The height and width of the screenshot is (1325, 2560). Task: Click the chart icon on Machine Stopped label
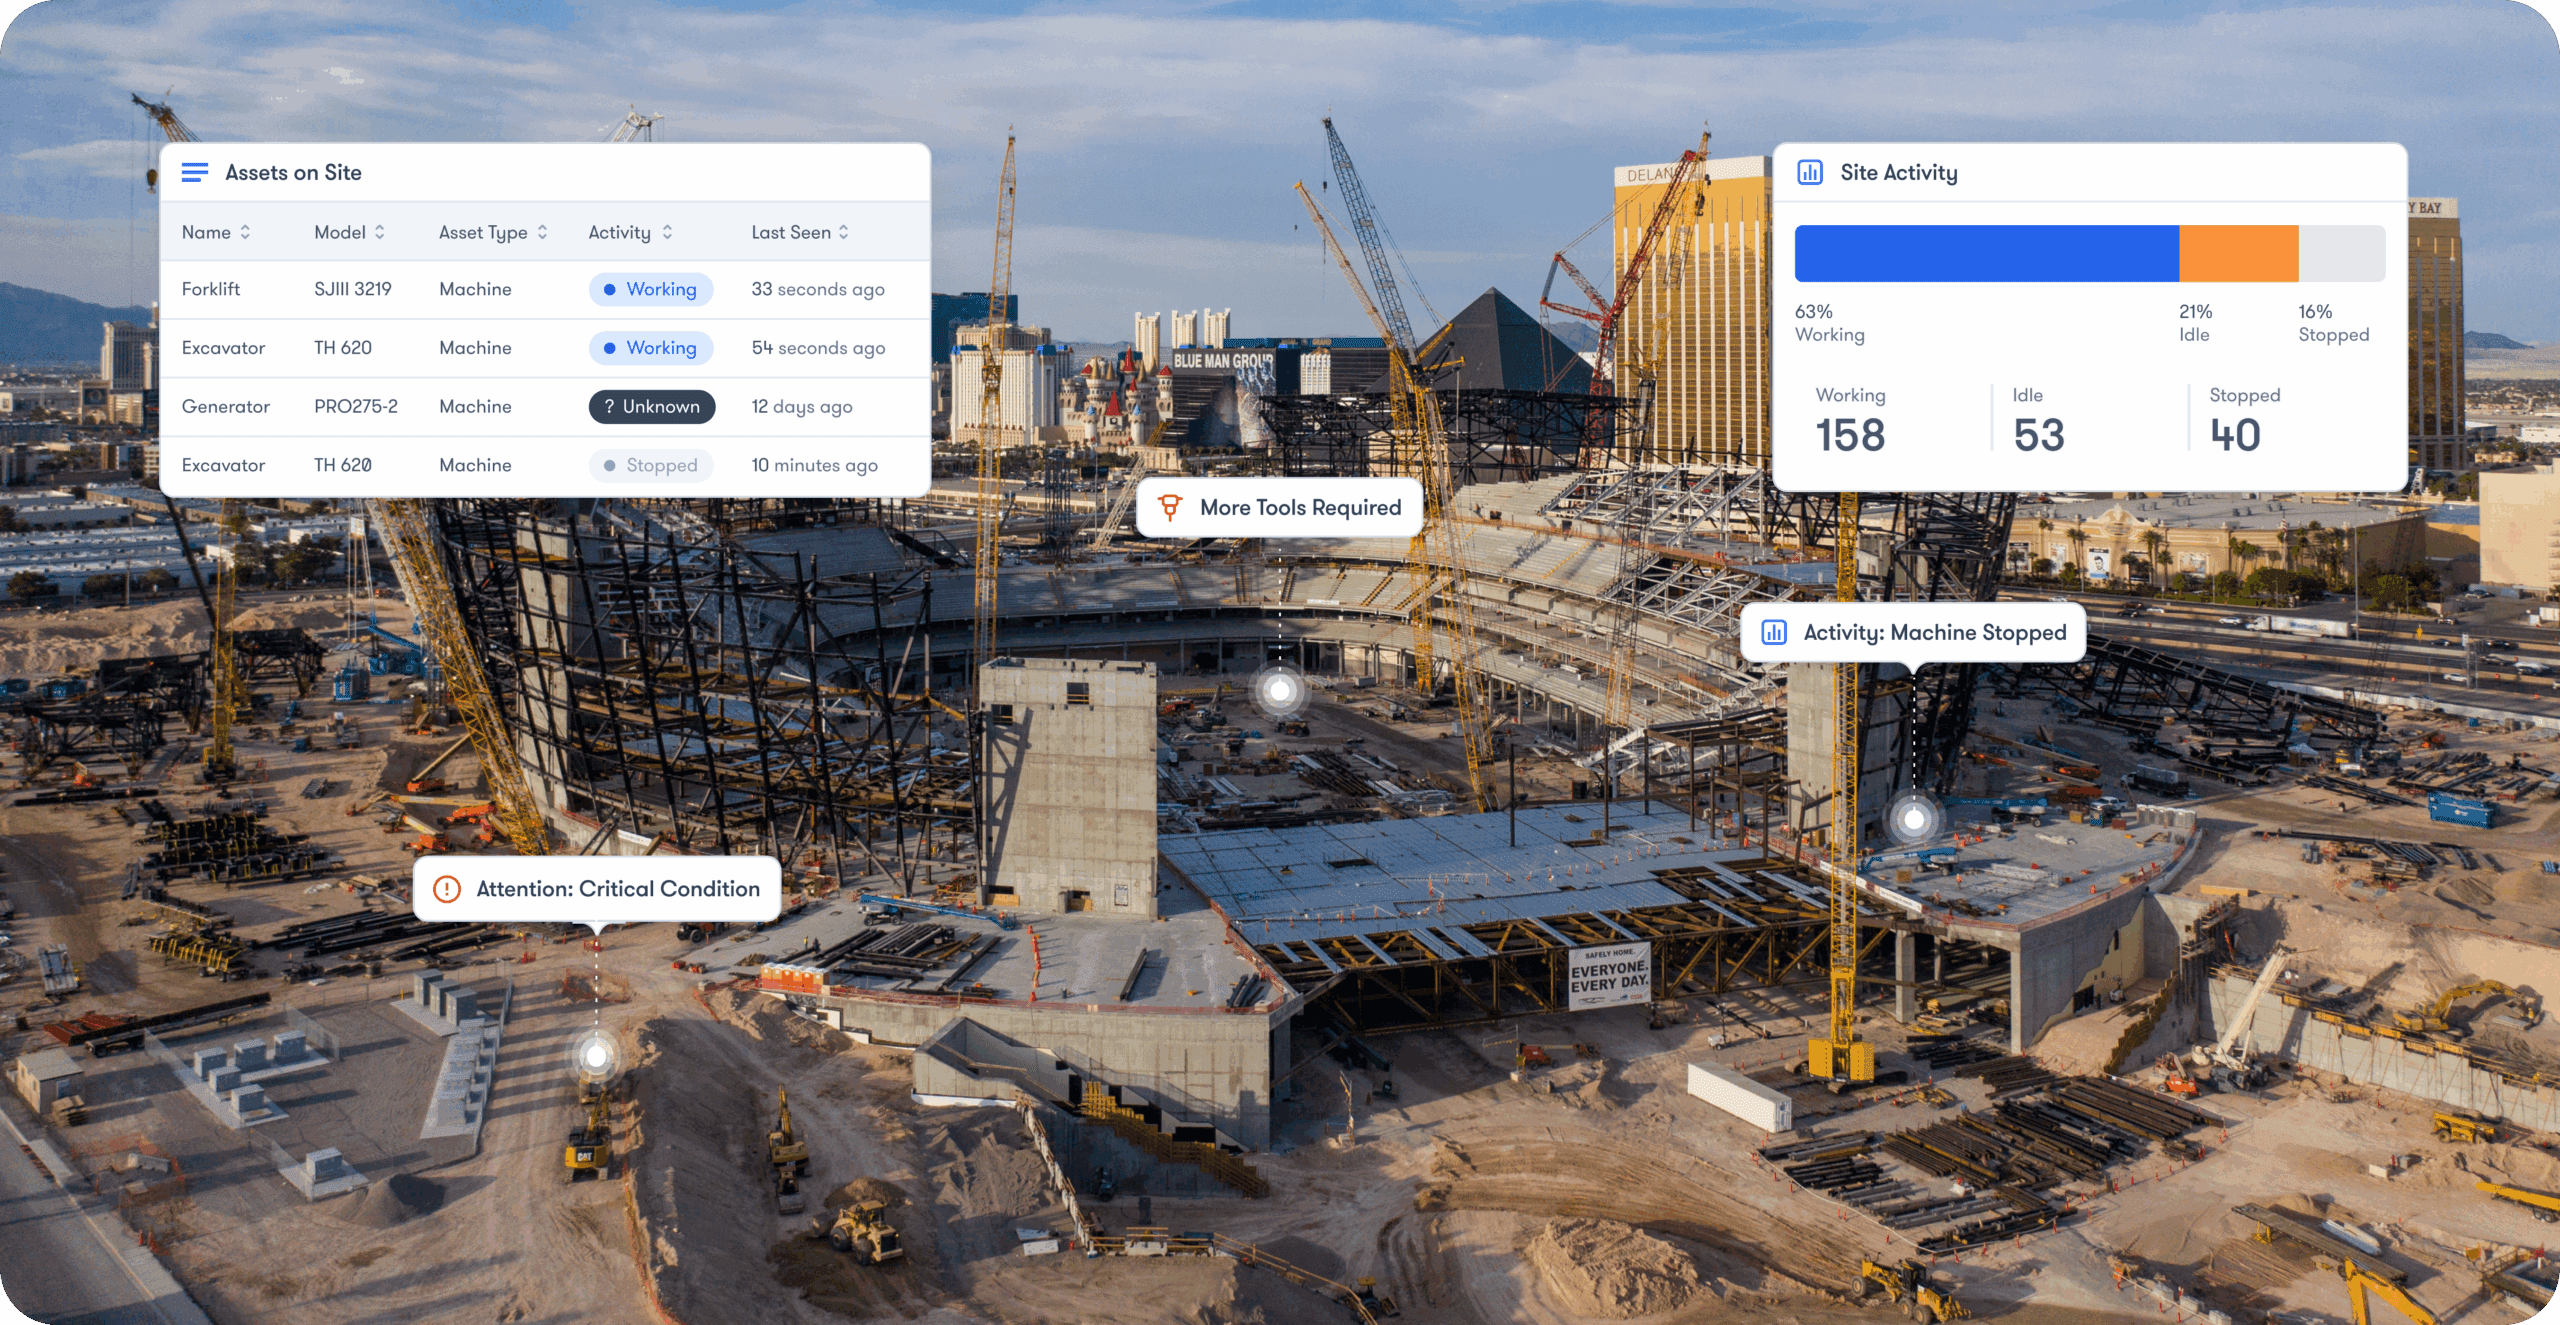point(1774,633)
